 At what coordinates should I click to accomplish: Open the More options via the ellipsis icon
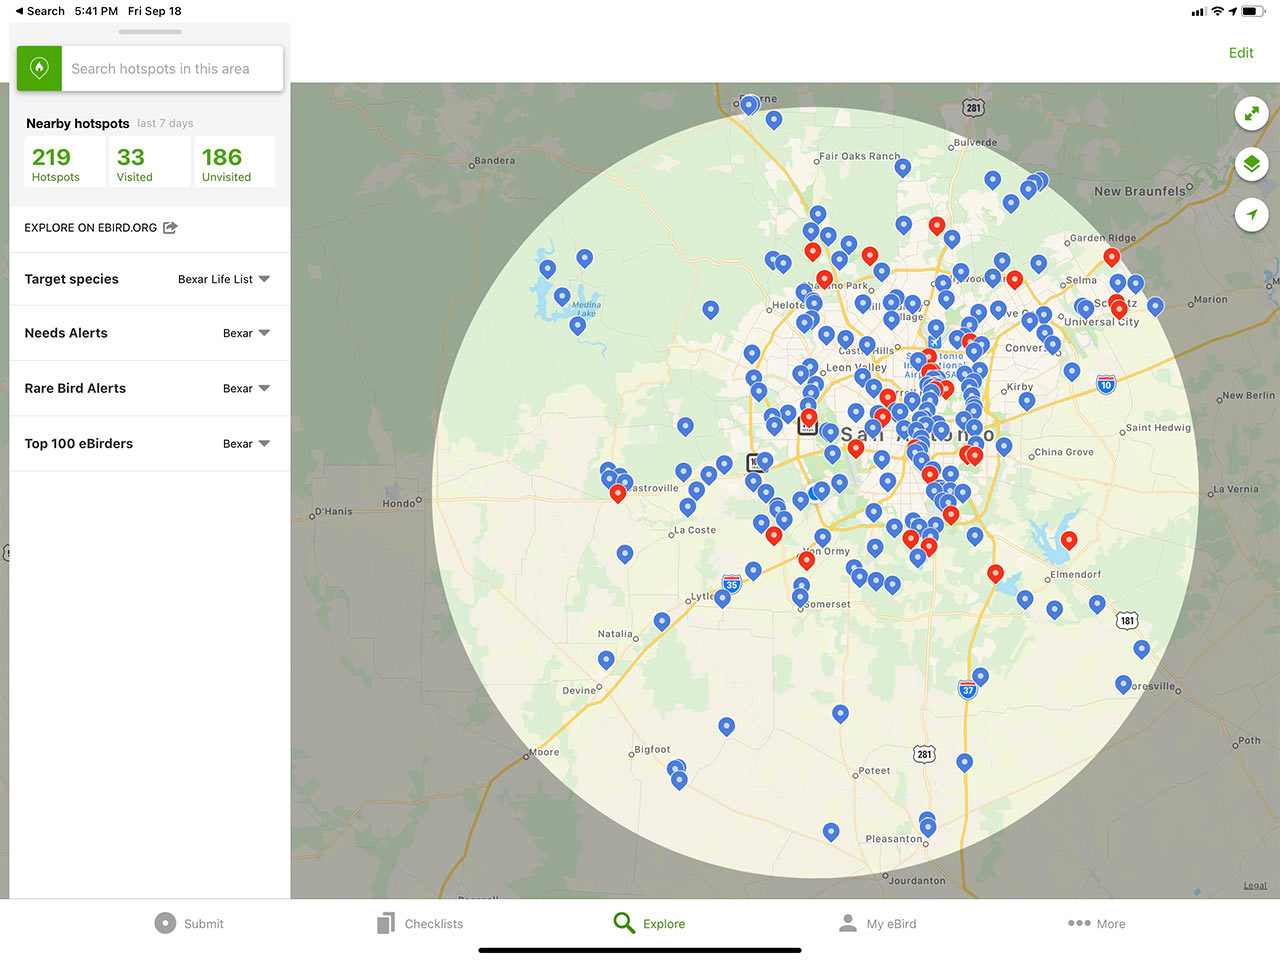(1079, 923)
